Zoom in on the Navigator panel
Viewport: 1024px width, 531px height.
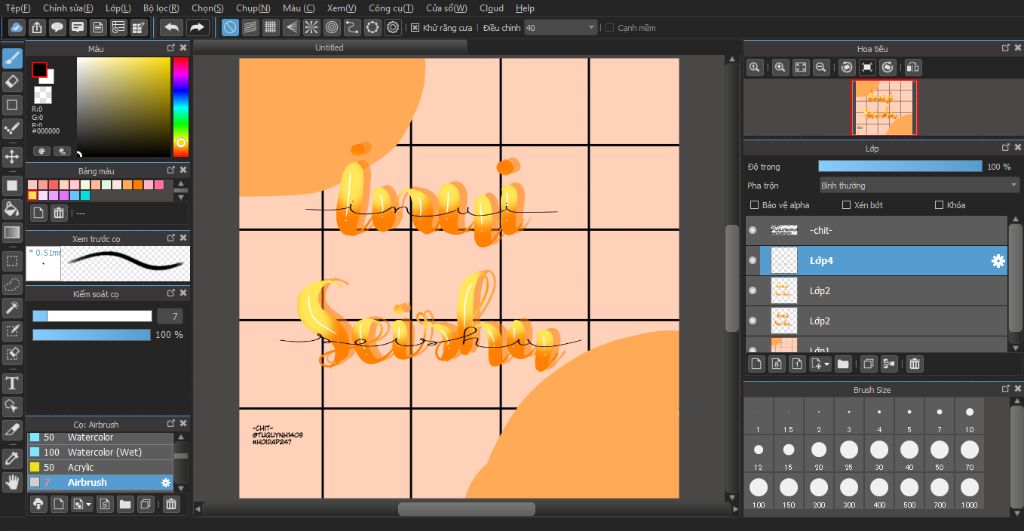pyautogui.click(x=780, y=67)
